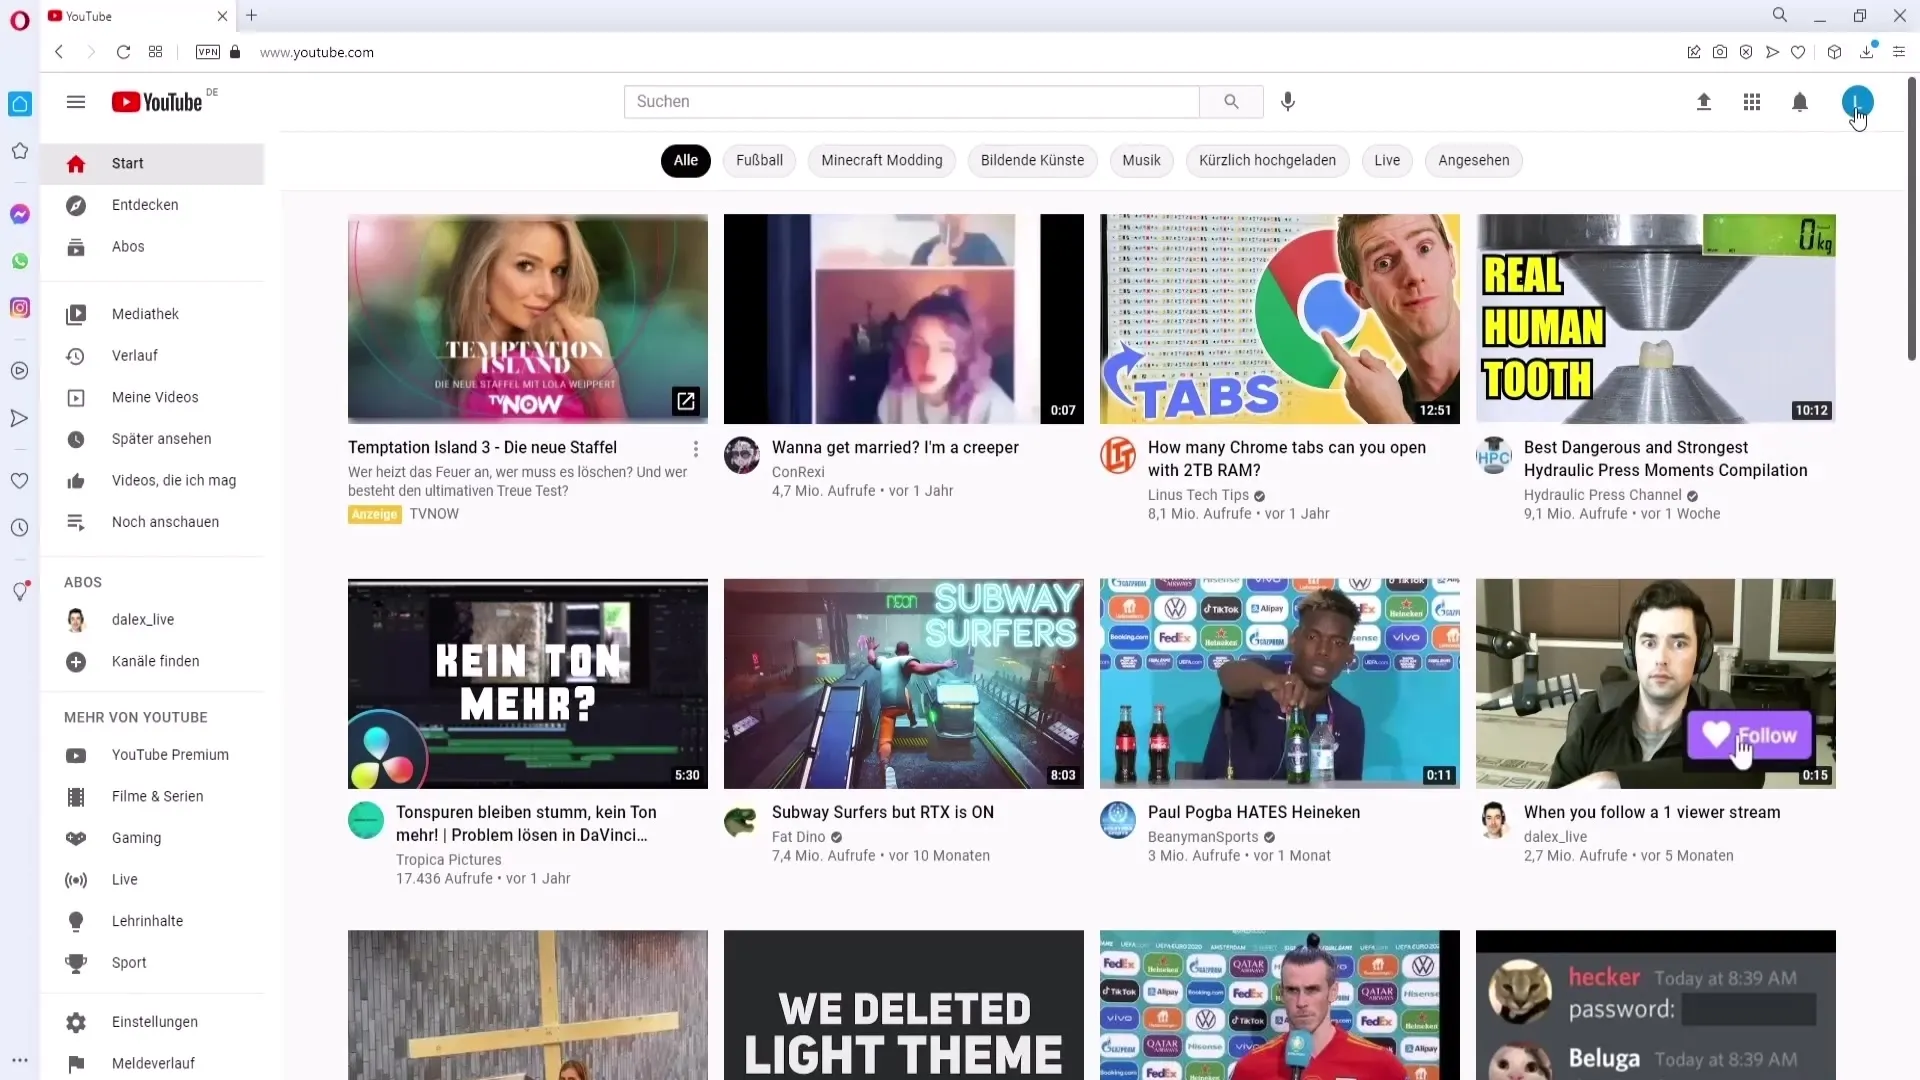Screen dimensions: 1920x1080
Task: Open Subway Surfers RTX thumbnail
Action: click(x=903, y=684)
